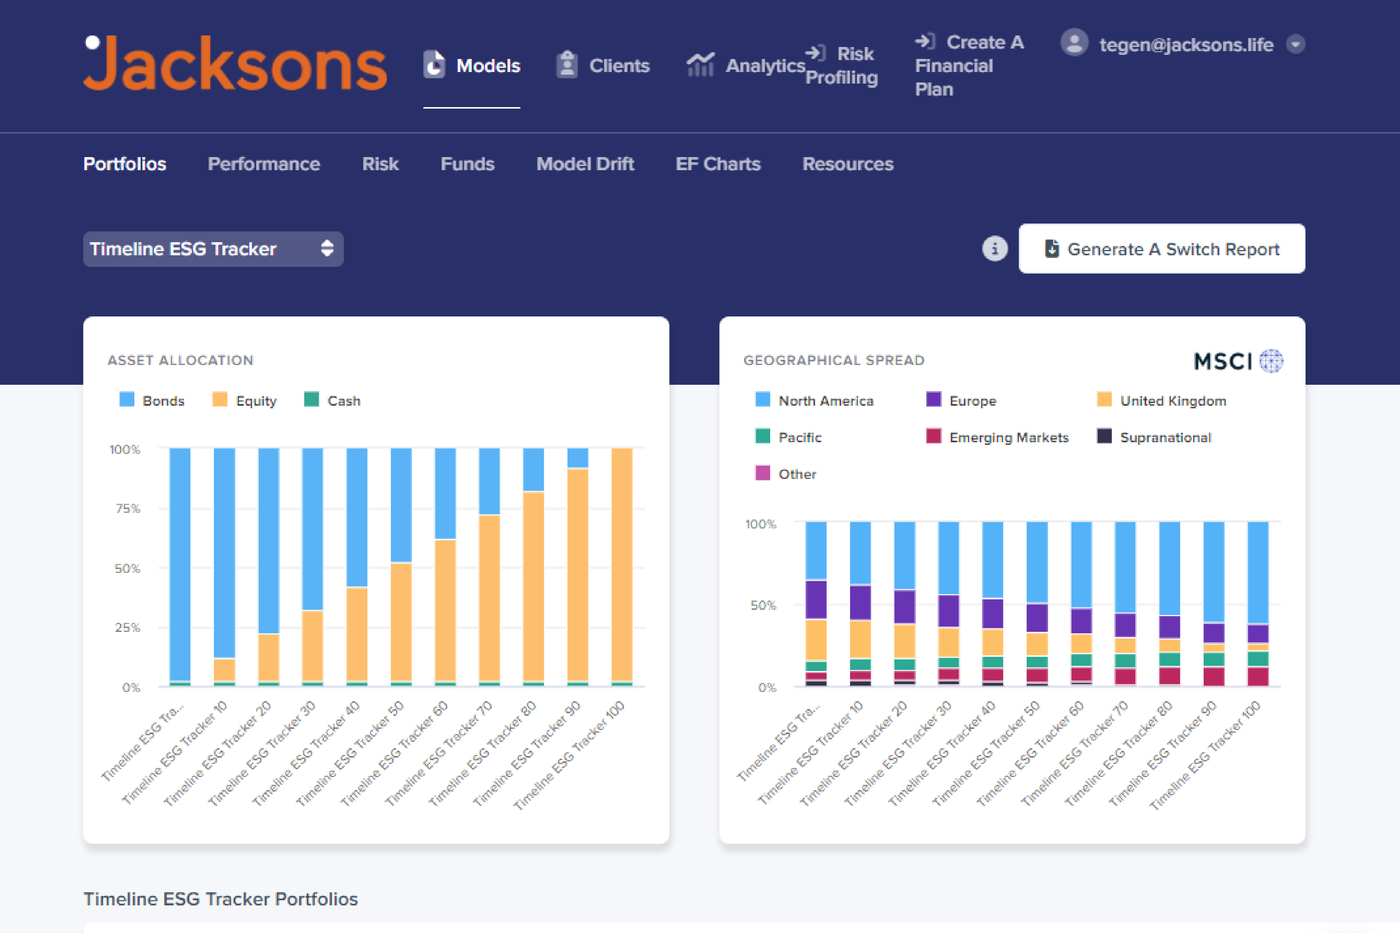Click the Emerging Markets color swatch
The image size is (1400, 933).
[x=933, y=436]
